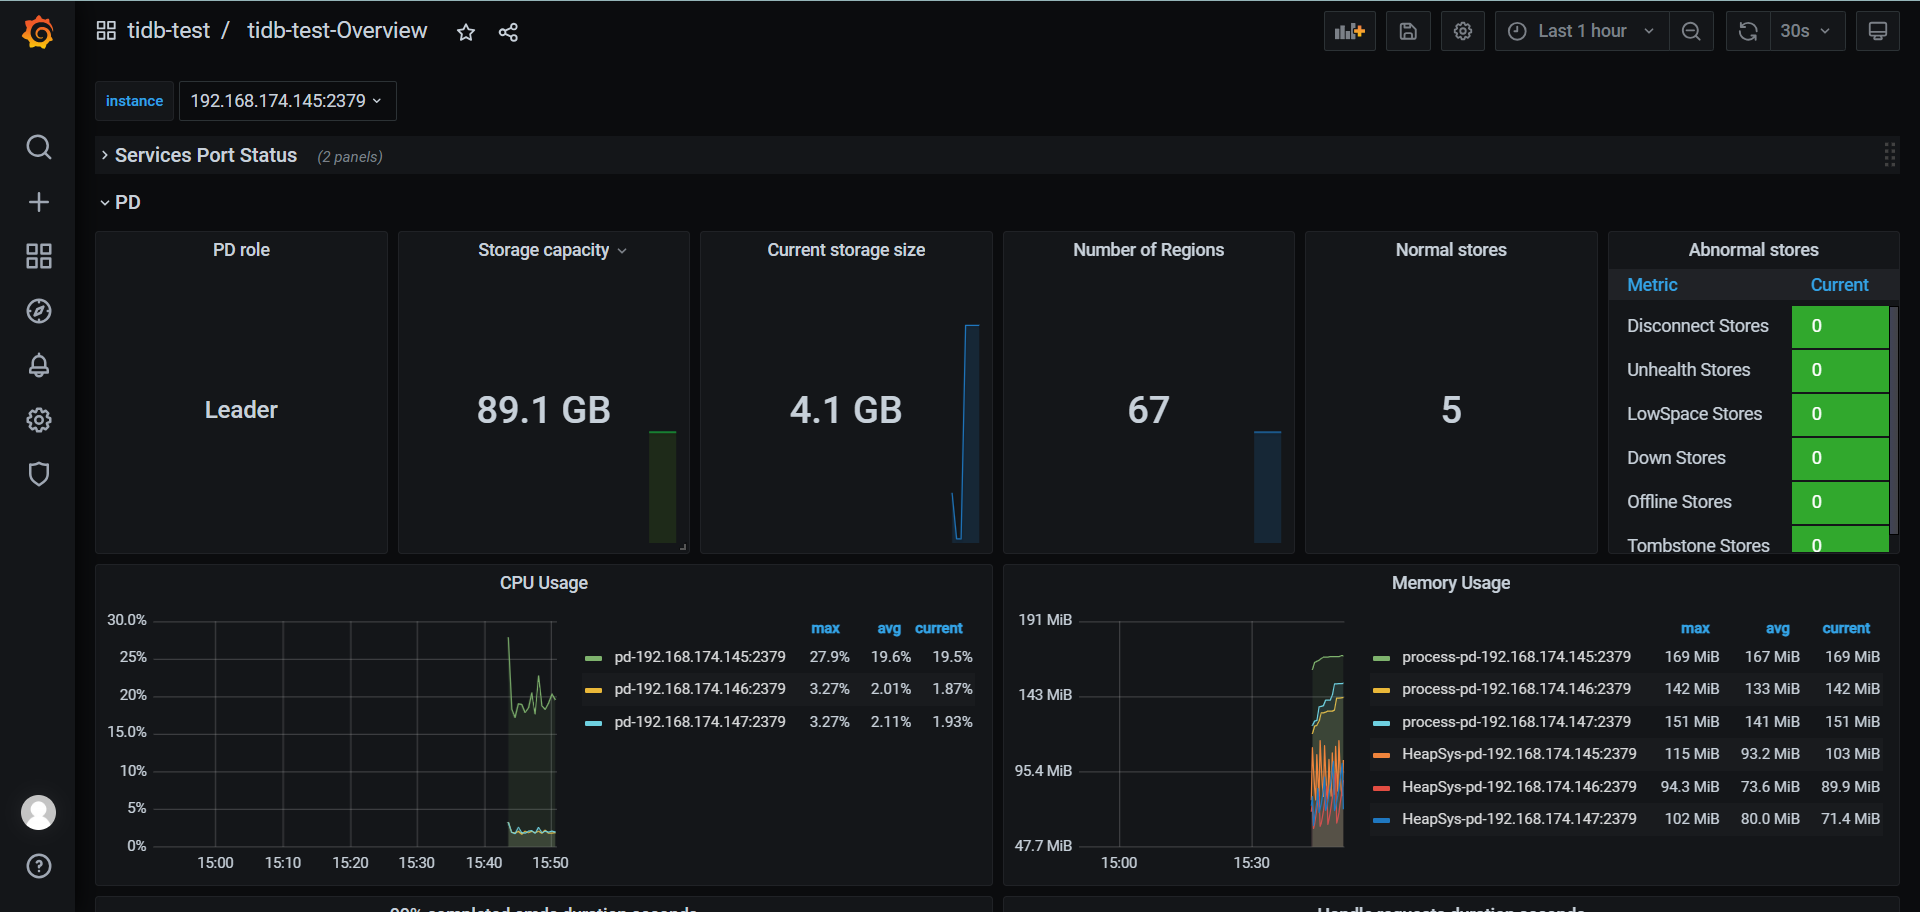Sort Abnormal stores by Current column
1920x912 pixels.
pos(1839,285)
